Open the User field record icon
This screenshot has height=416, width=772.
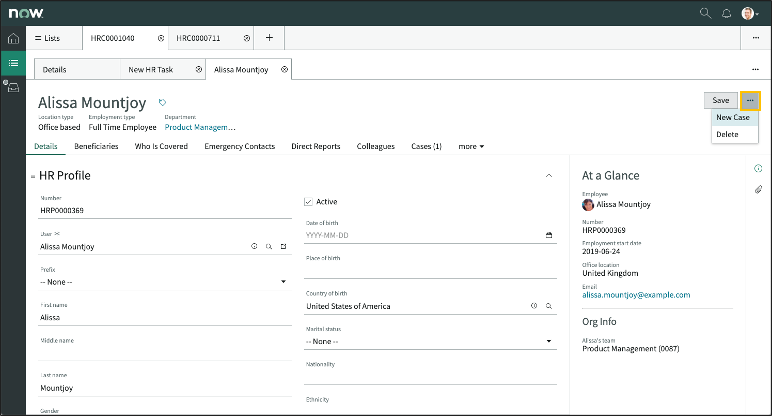(x=284, y=246)
